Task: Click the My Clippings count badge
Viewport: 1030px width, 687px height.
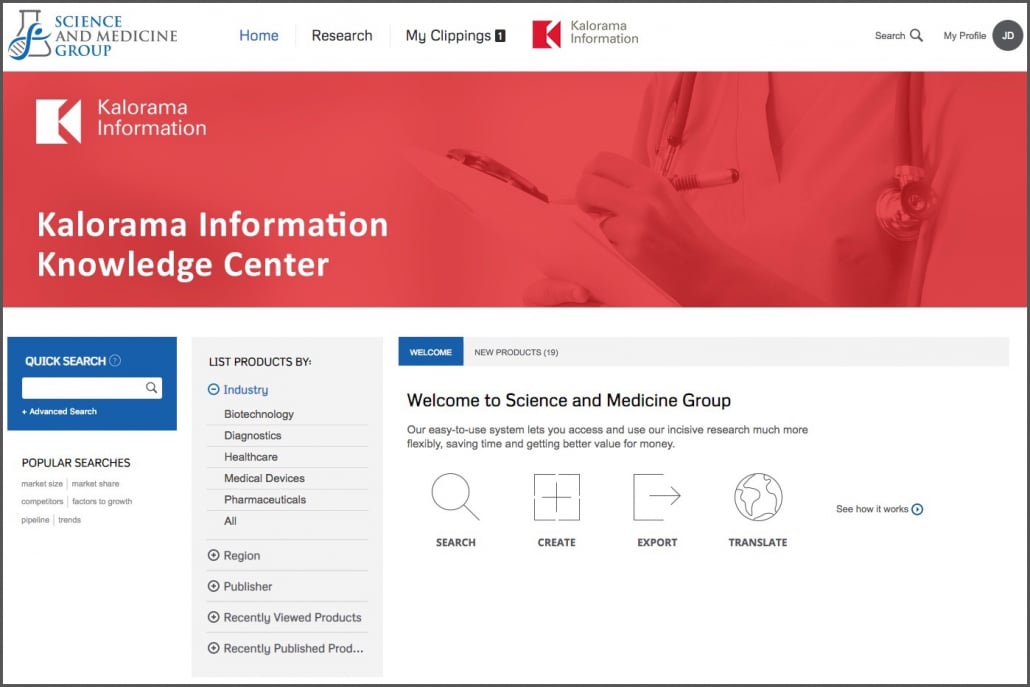Action: 500,36
